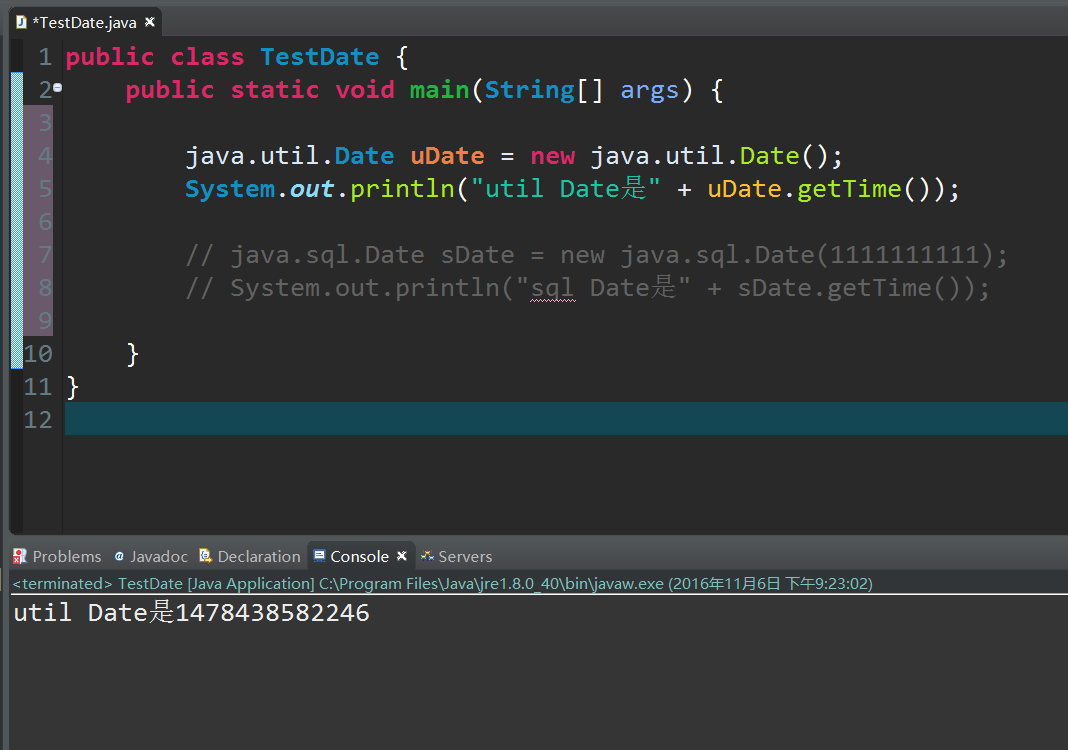Click the Servers tab icon
Screen dimensions: 1068x750
click(427, 557)
